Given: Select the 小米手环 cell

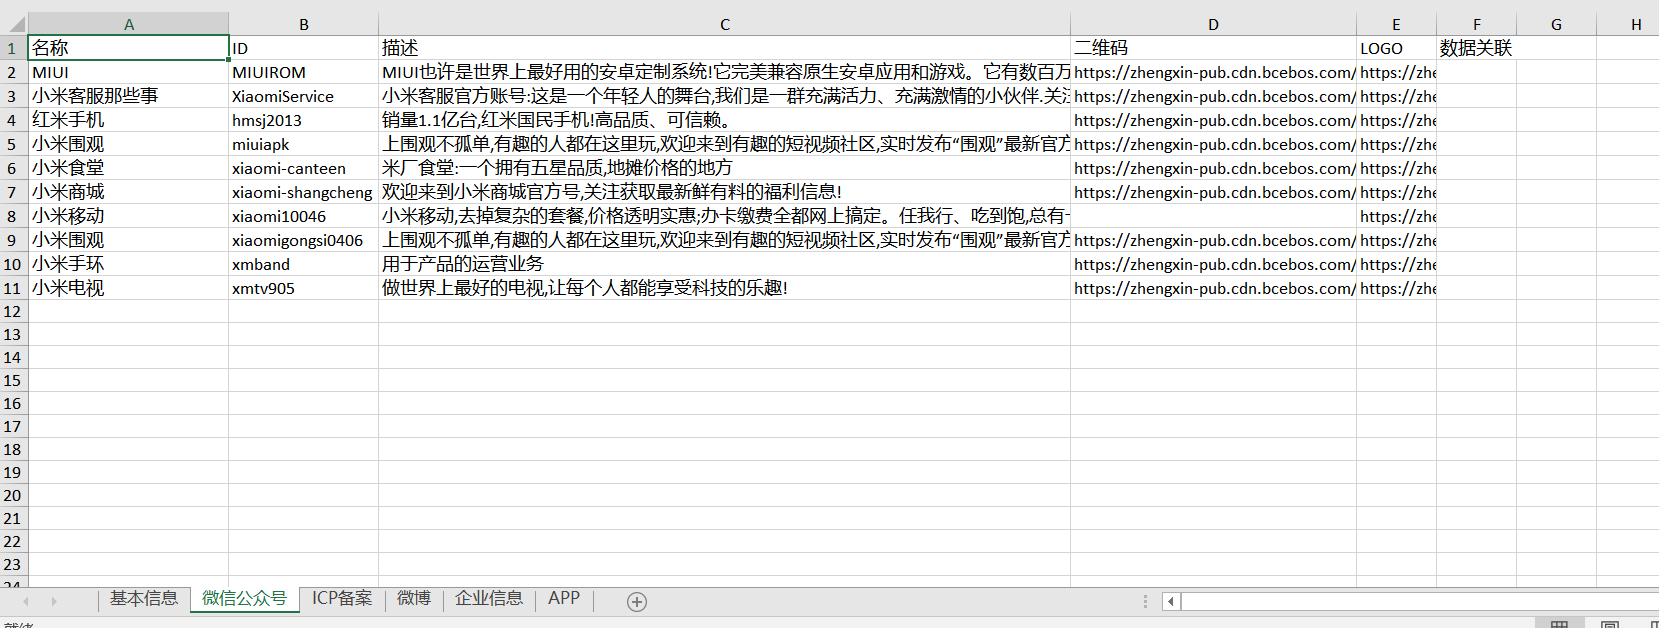Looking at the screenshot, I should pyautogui.click(x=129, y=264).
